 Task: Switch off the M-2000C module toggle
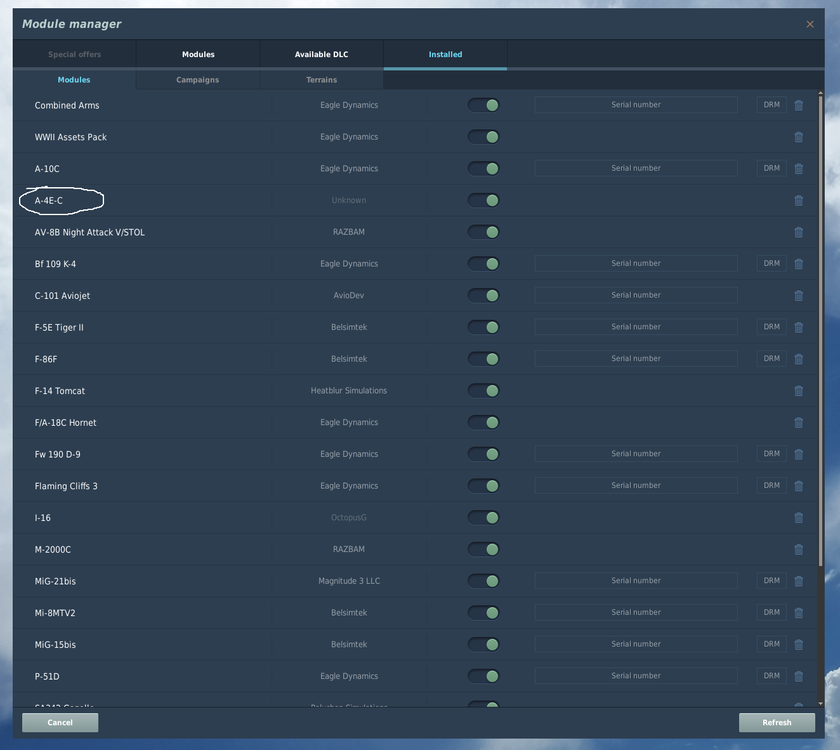pyautogui.click(x=483, y=549)
